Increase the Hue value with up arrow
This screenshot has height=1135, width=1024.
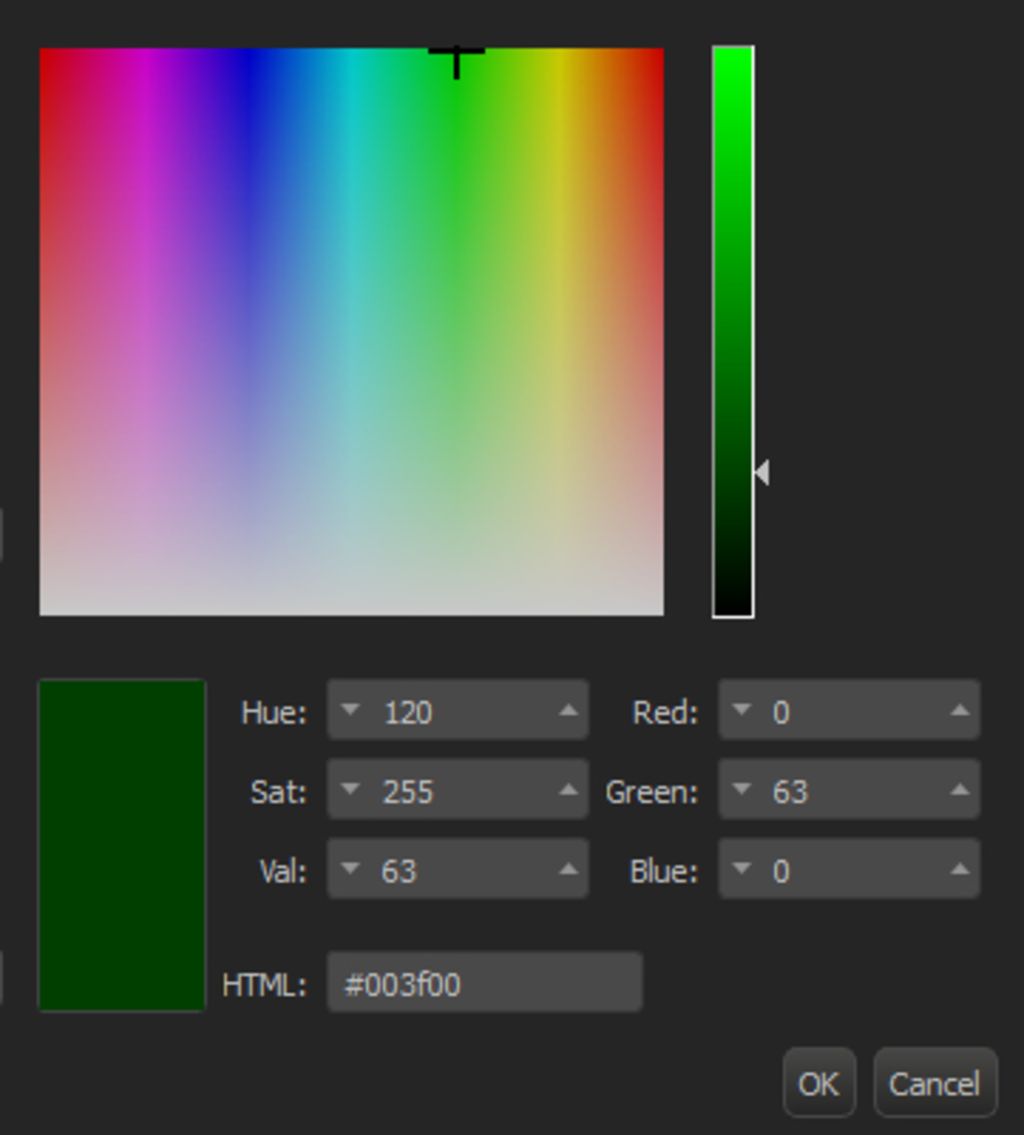click(x=569, y=710)
